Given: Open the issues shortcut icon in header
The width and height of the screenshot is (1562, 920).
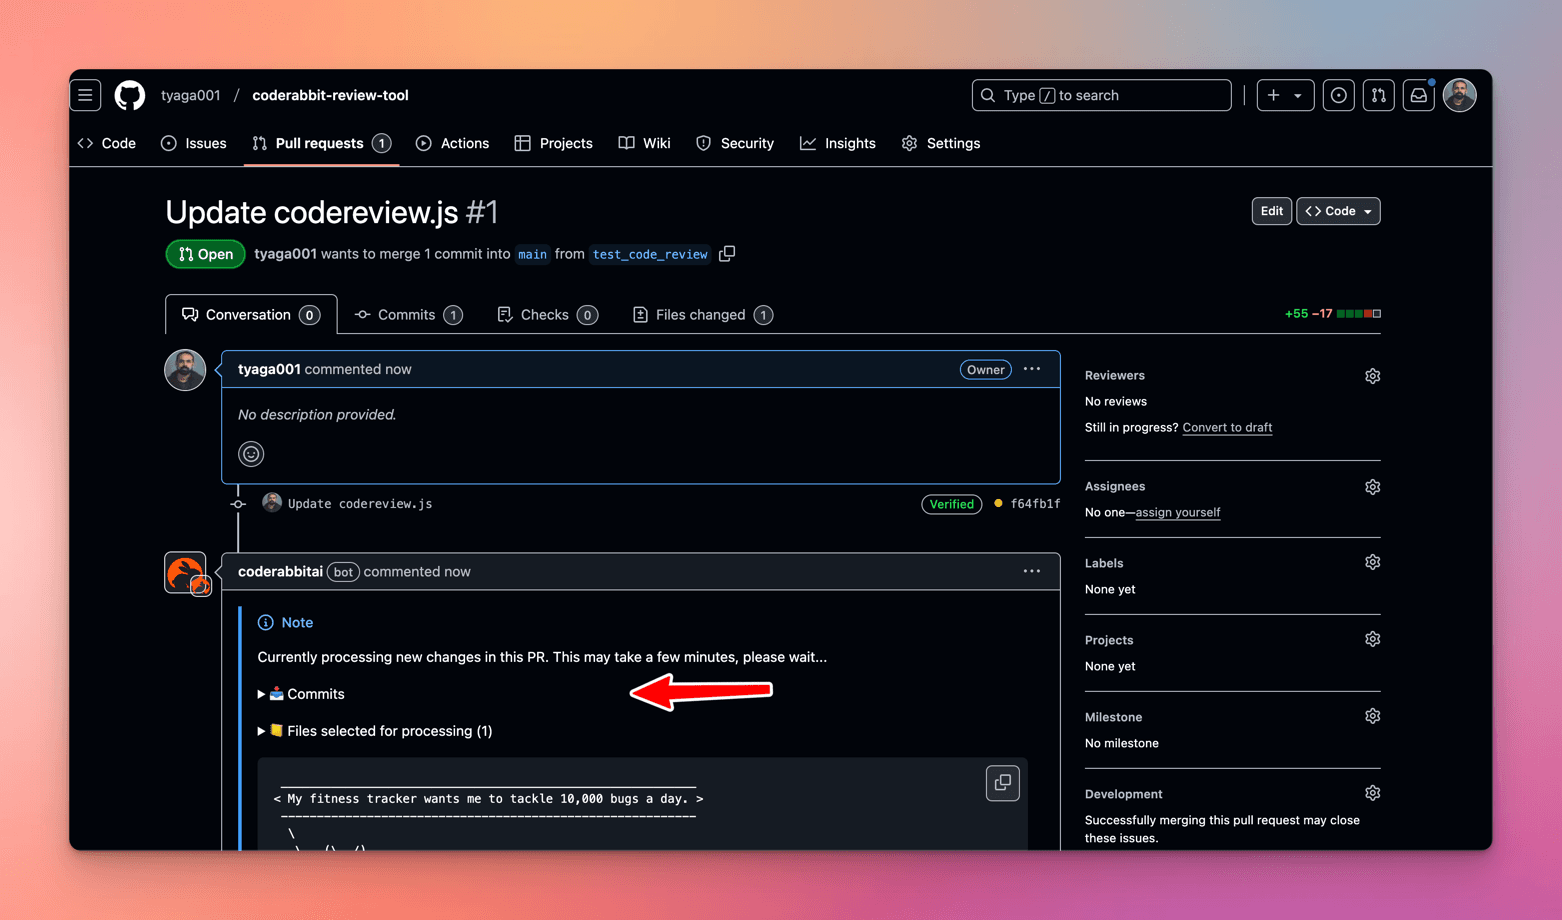Looking at the screenshot, I should click(x=1338, y=95).
